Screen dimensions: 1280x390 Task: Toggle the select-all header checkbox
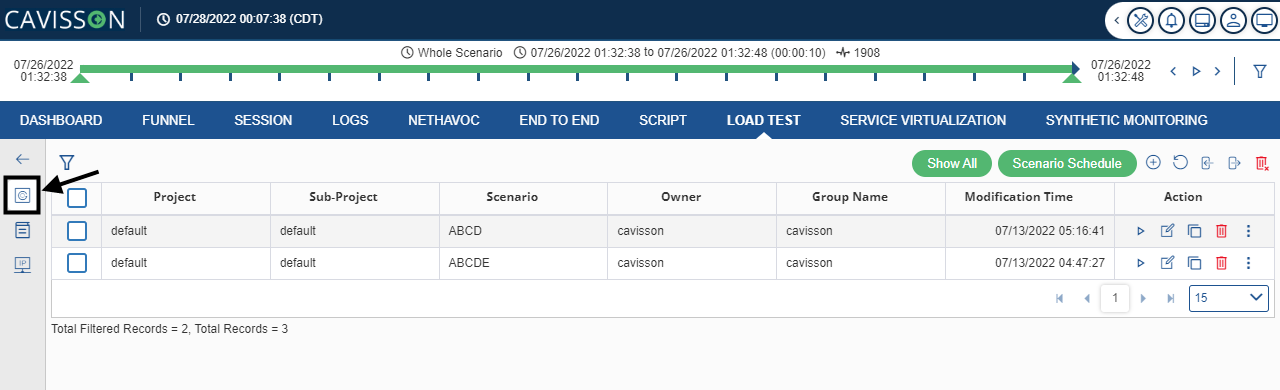tap(77, 198)
